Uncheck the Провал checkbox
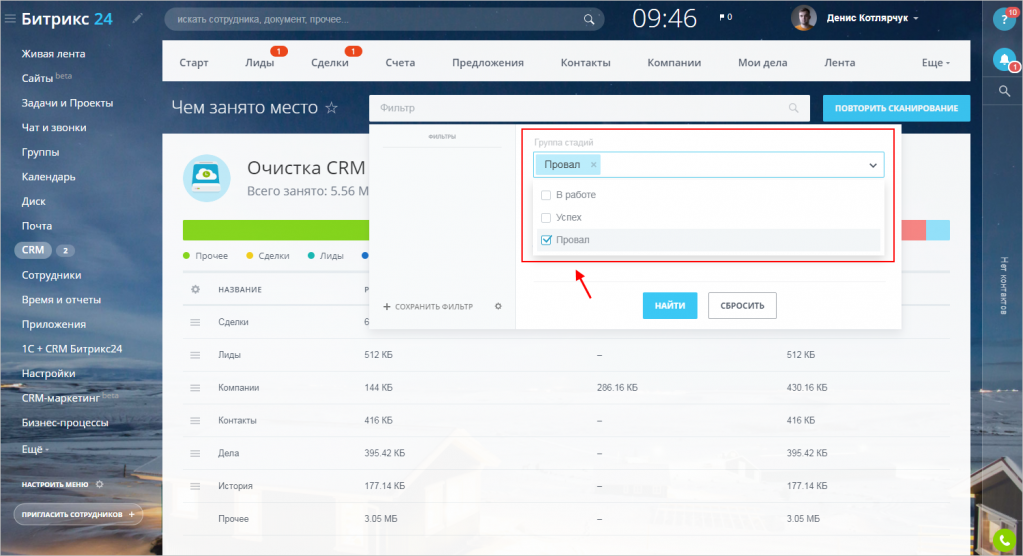Viewport: 1023px width, 556px height. [x=546, y=240]
